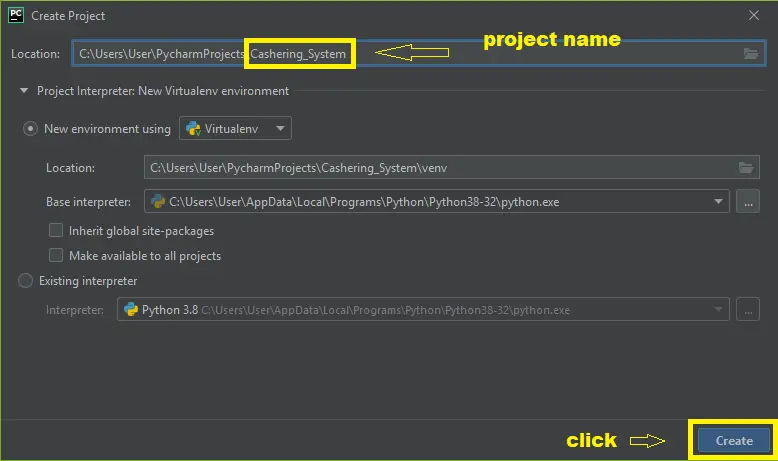Enable Inherit global site-packages
This screenshot has width=778, height=461.
pyautogui.click(x=57, y=231)
